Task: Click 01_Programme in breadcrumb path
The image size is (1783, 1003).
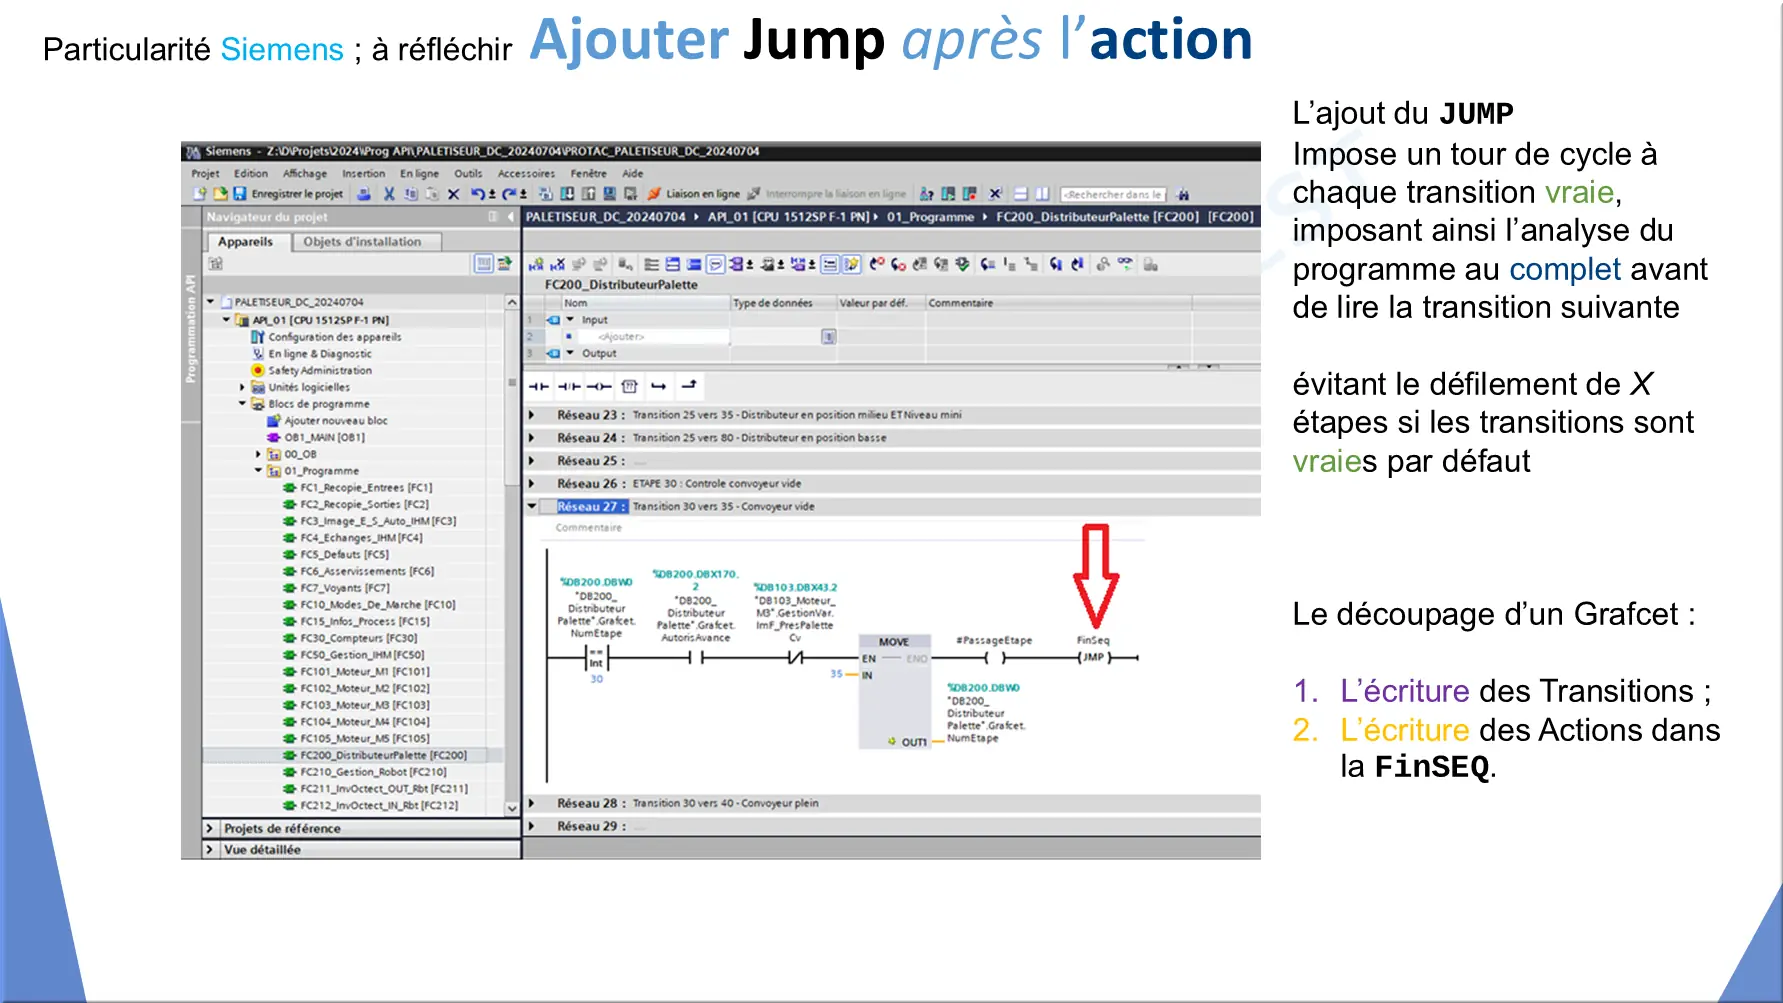Action: (x=930, y=217)
